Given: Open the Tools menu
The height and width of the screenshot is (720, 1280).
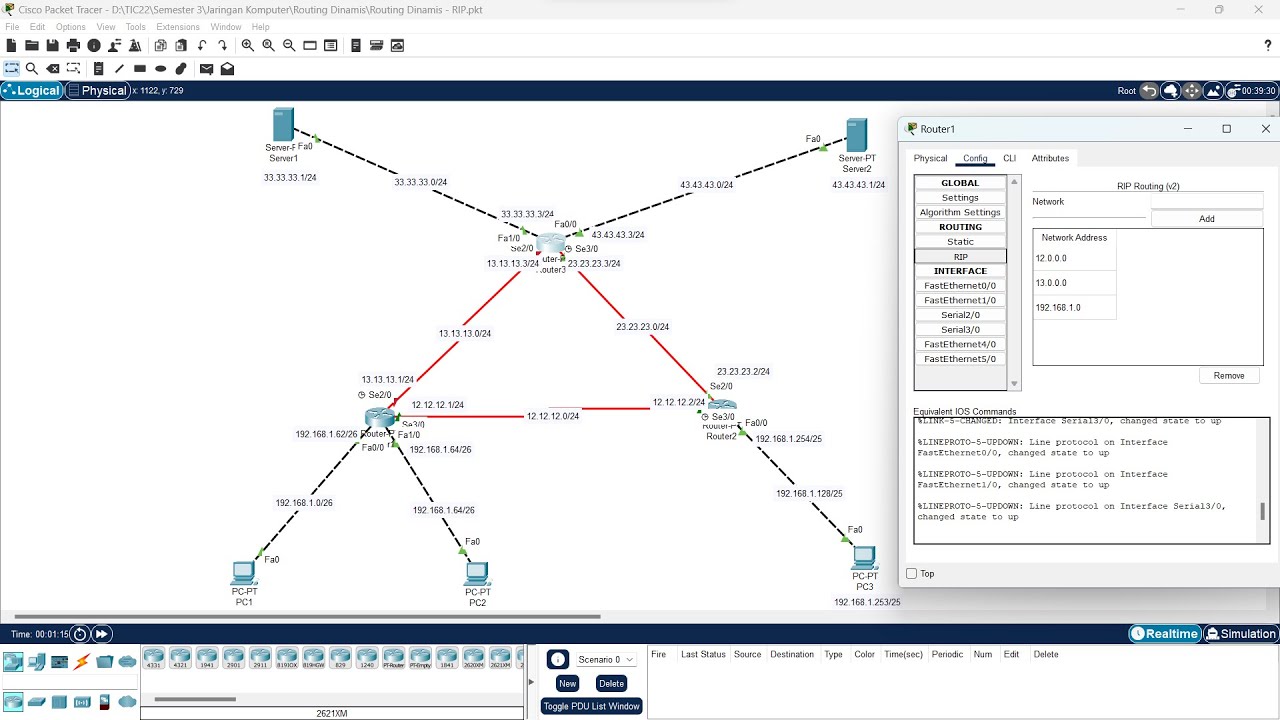Looking at the screenshot, I should [135, 27].
